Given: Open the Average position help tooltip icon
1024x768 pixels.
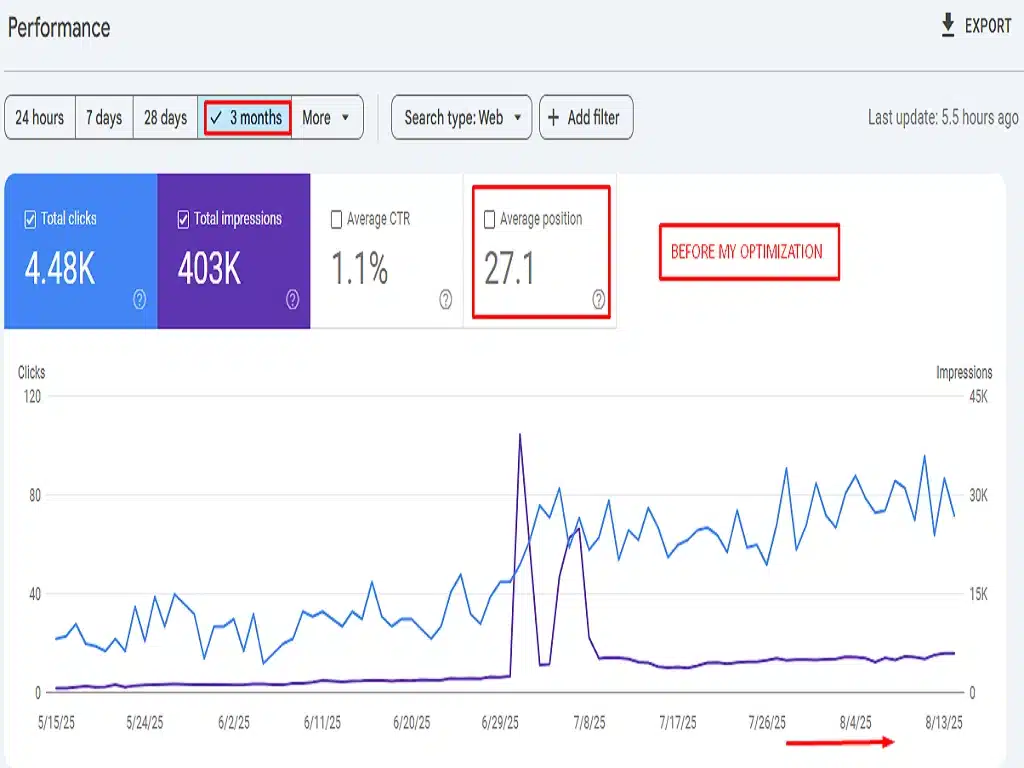Looking at the screenshot, I should click(x=597, y=299).
